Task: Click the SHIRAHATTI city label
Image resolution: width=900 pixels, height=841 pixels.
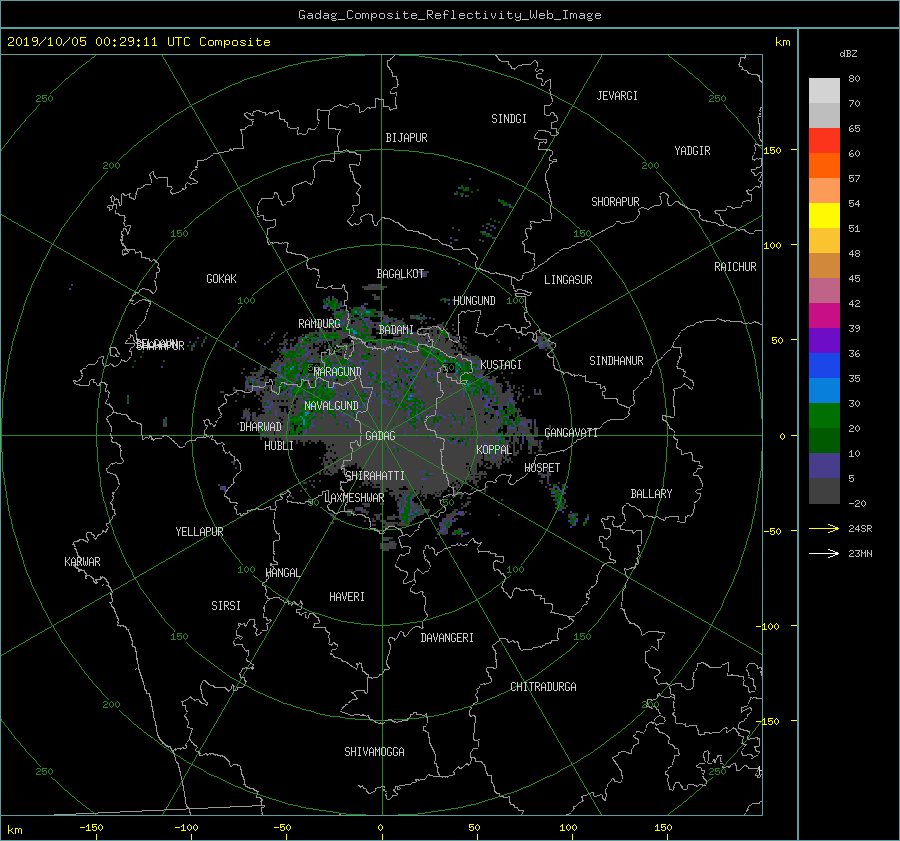Action: [375, 476]
